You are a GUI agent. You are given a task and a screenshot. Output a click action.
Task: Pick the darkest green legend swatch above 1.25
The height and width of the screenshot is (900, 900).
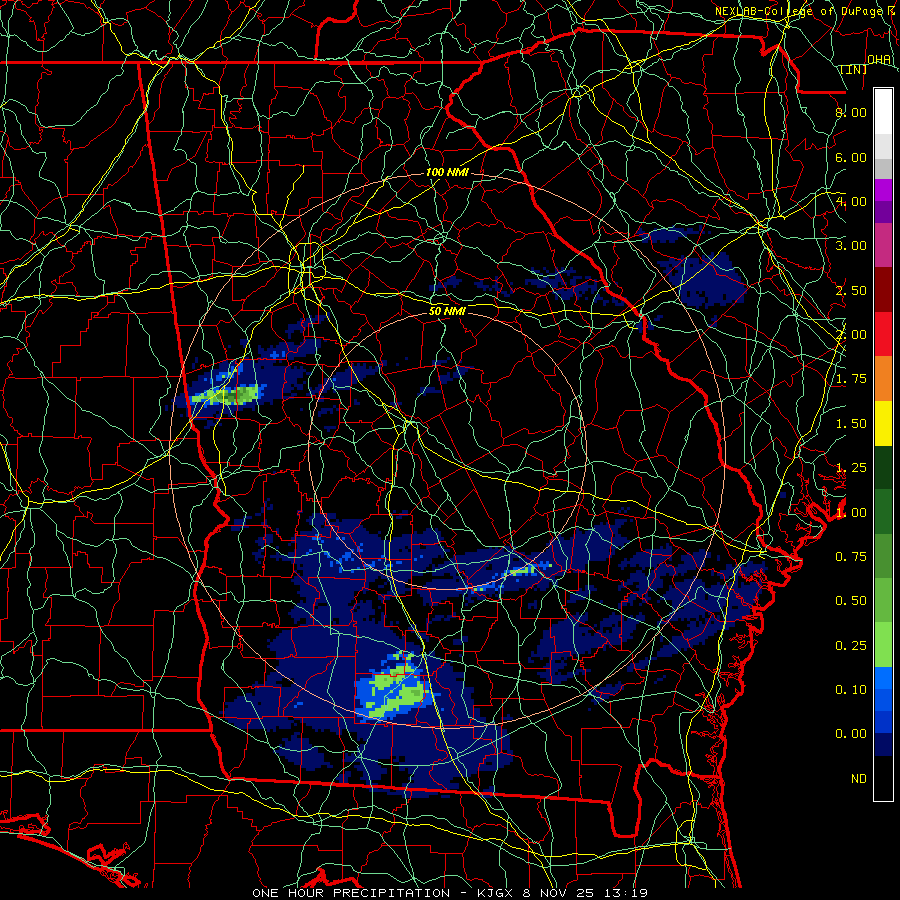[883, 467]
